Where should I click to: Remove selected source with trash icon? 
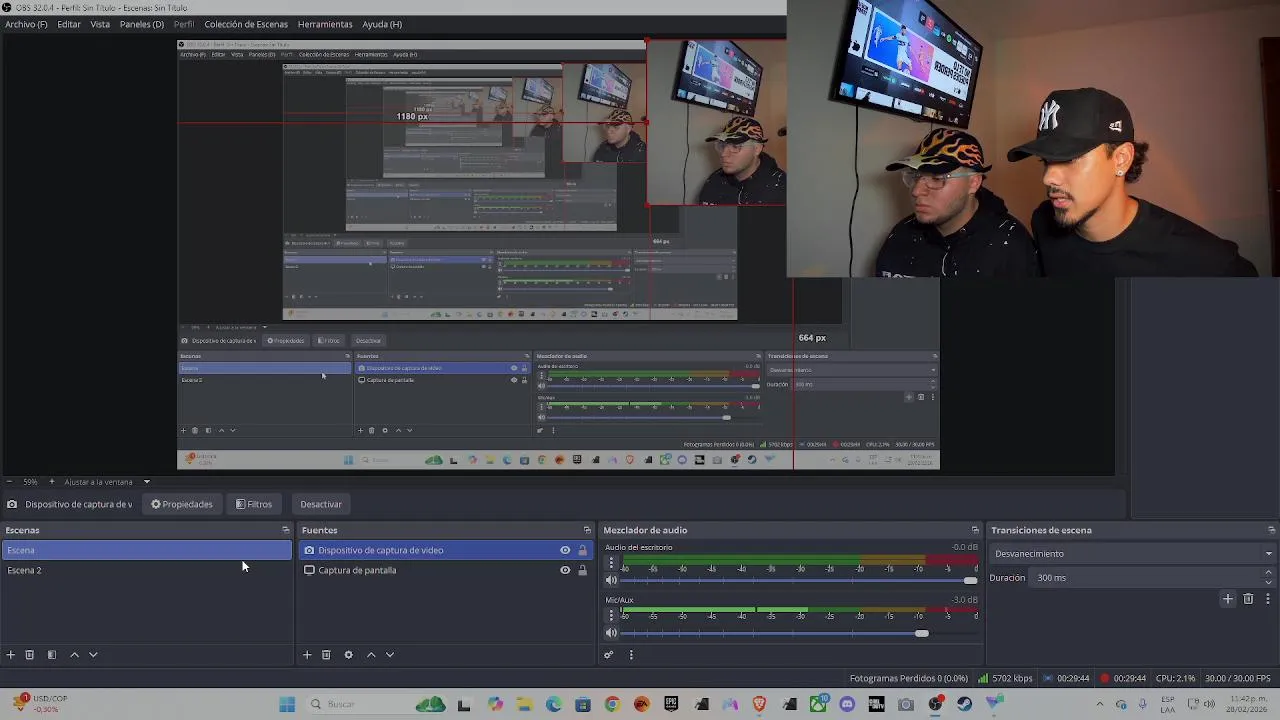(326, 655)
